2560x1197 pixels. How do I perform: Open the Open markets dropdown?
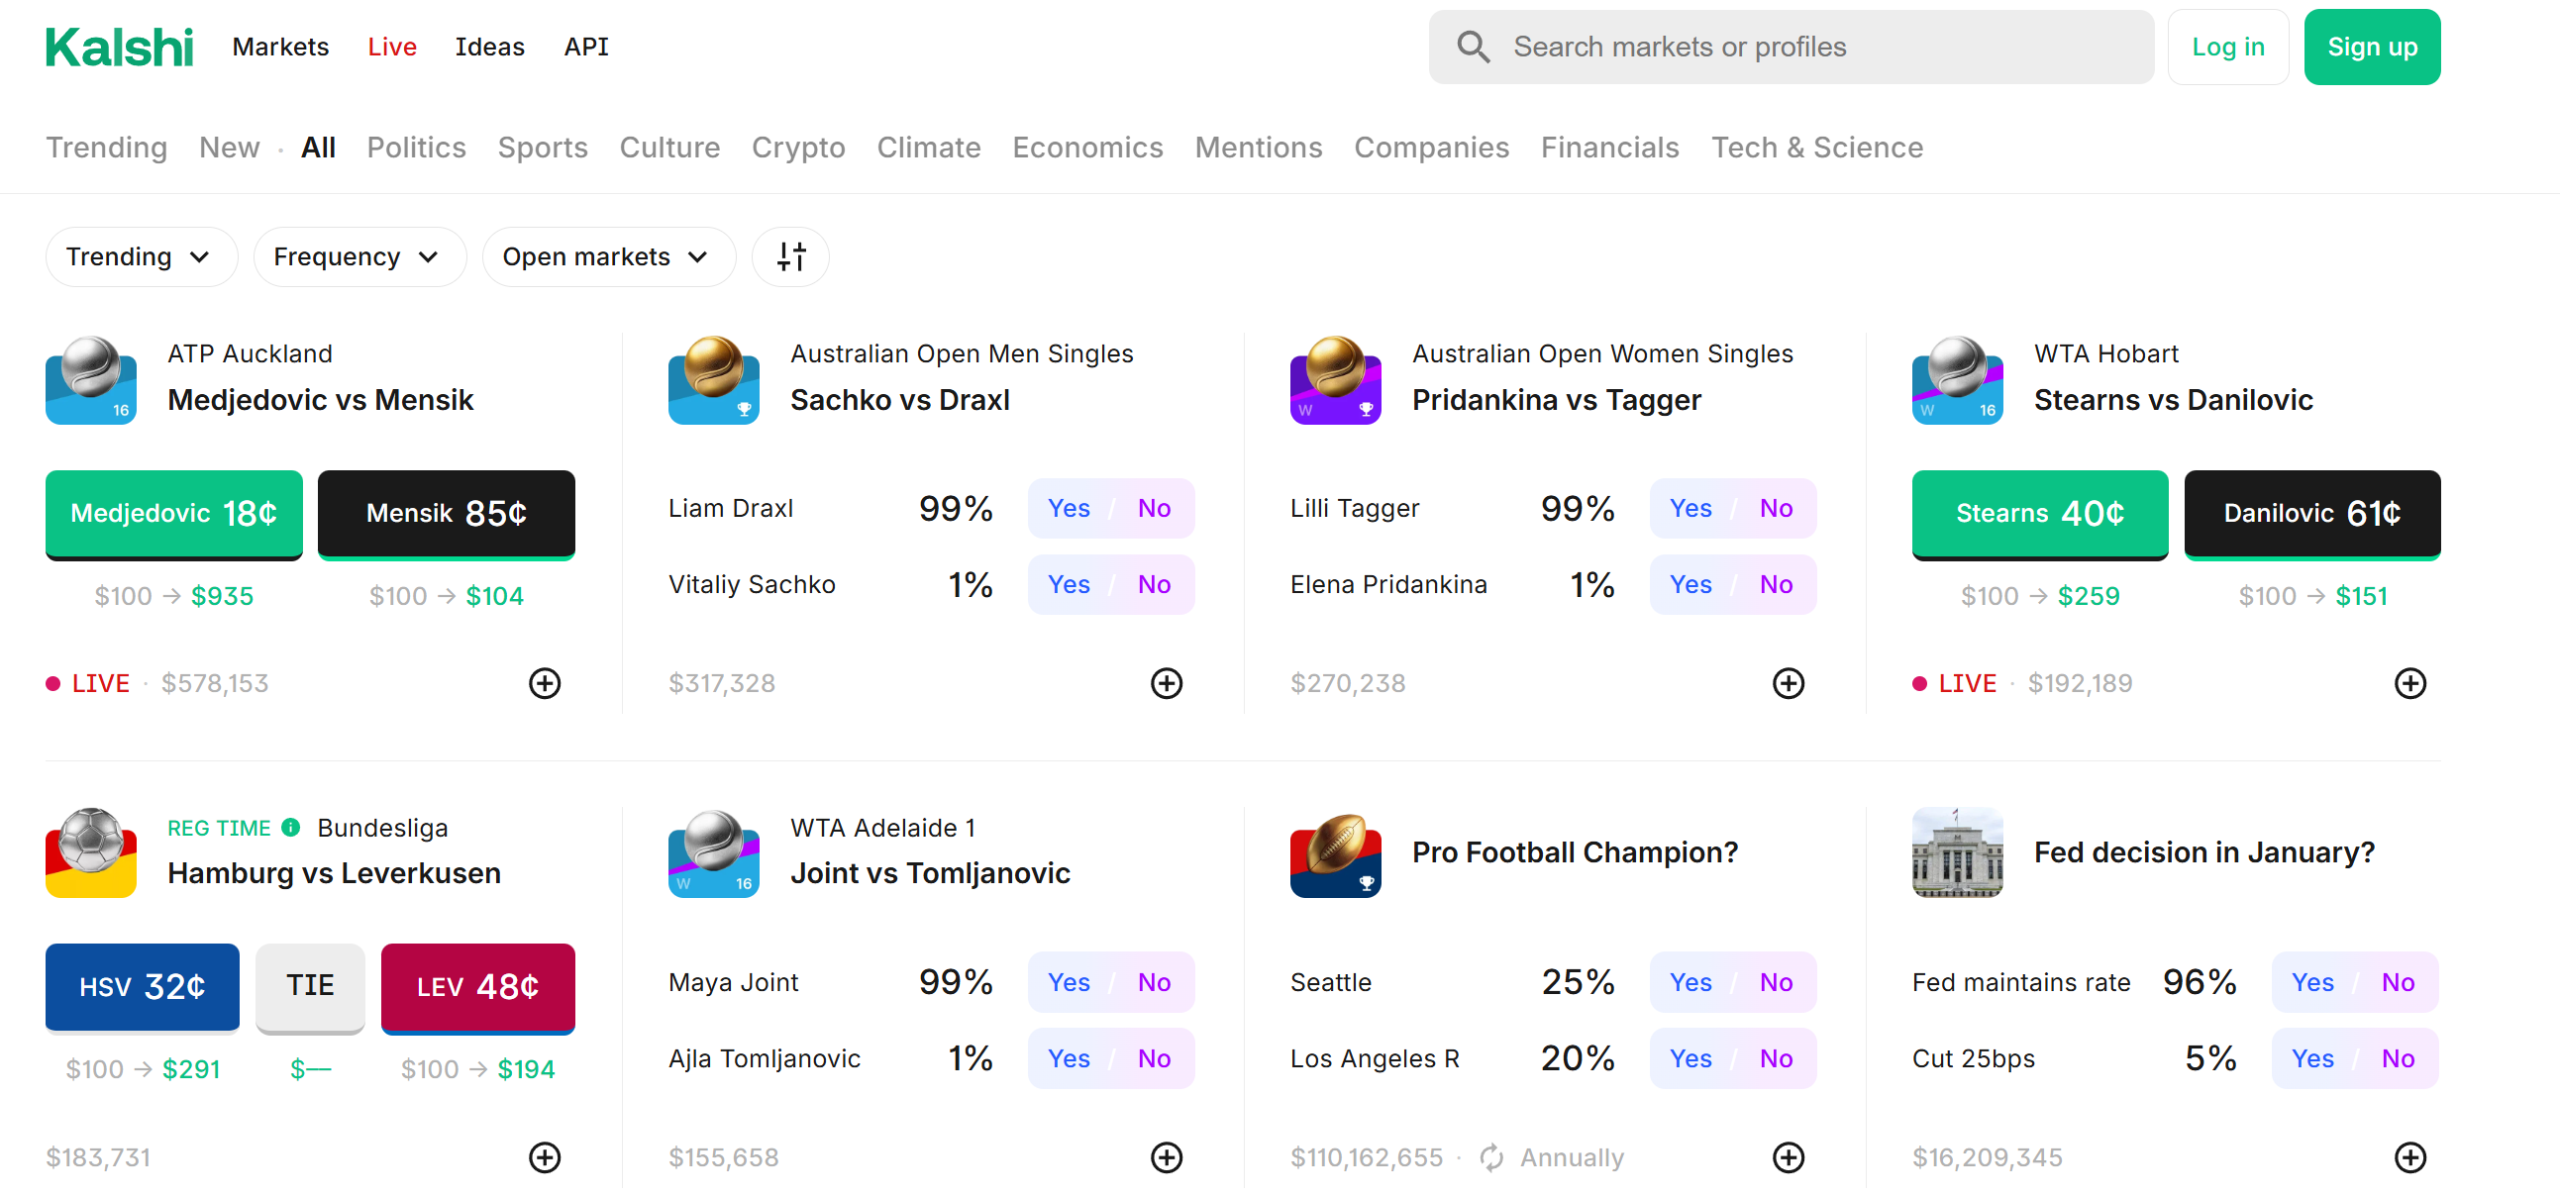607,257
